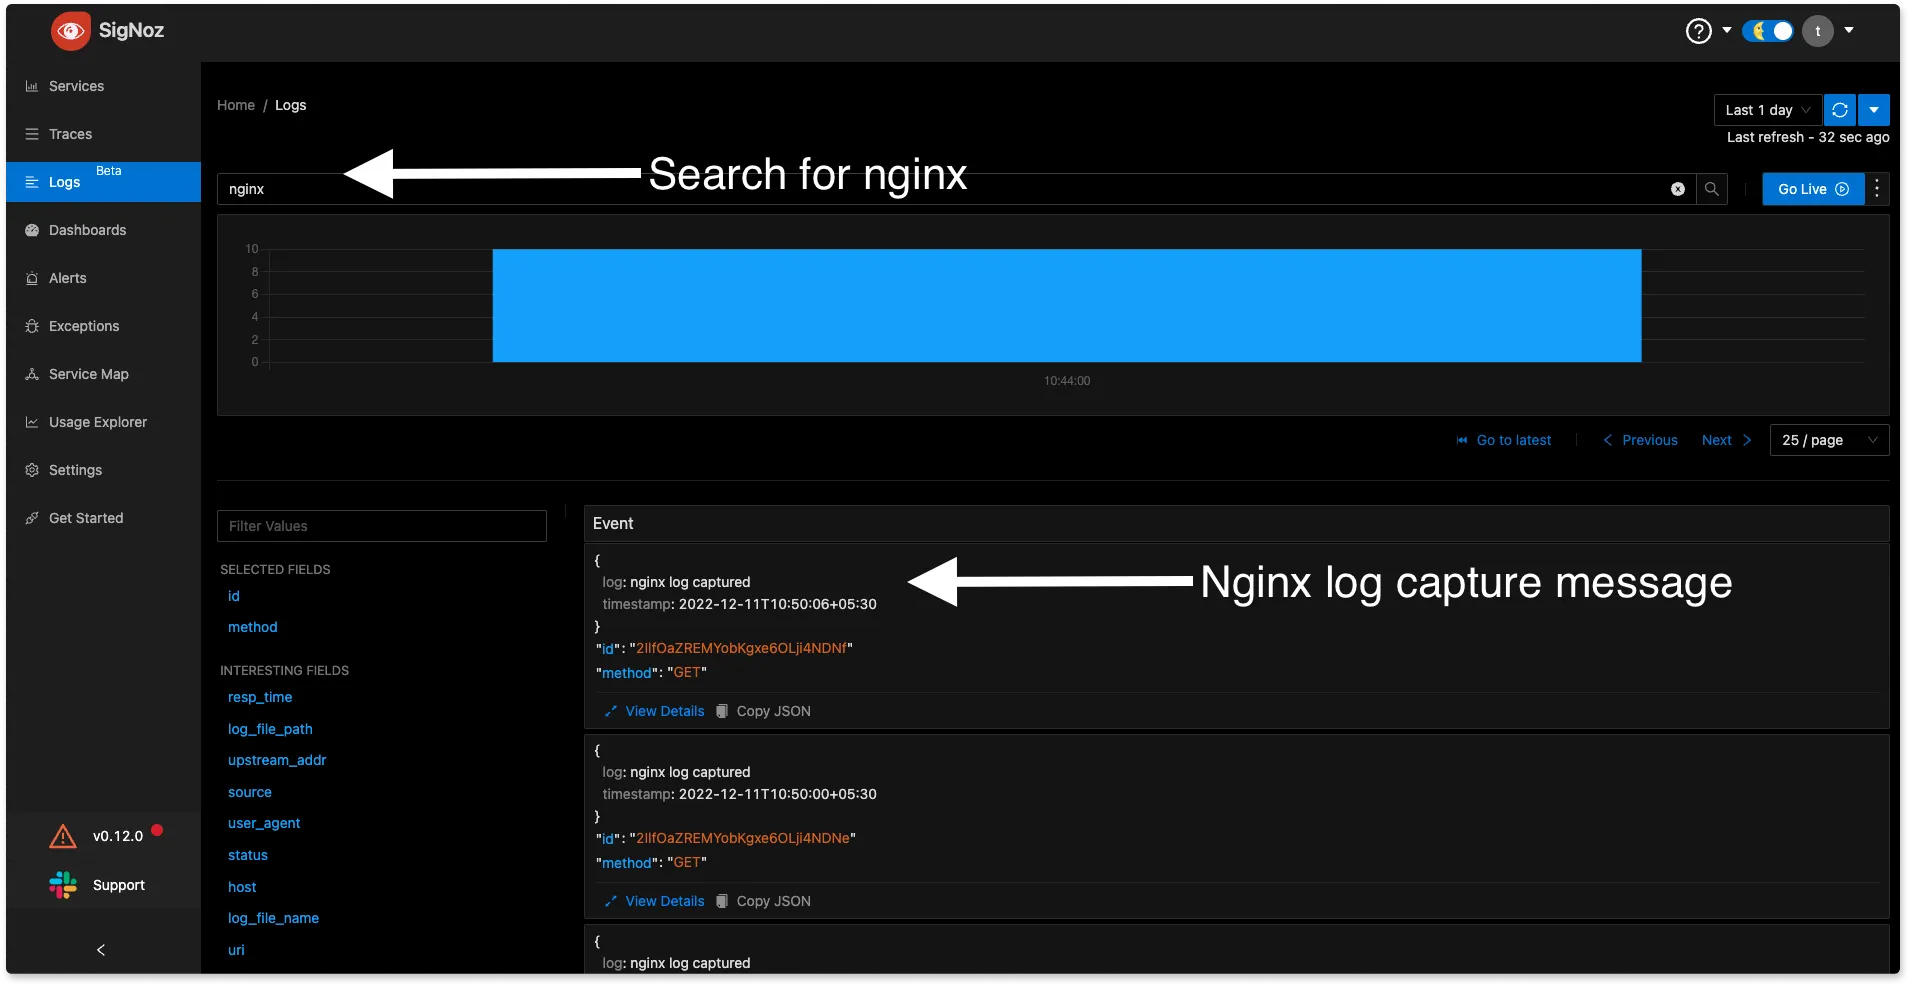This screenshot has width=1910, height=986.
Task: Go to Home breadcrumb link
Action: (x=236, y=105)
